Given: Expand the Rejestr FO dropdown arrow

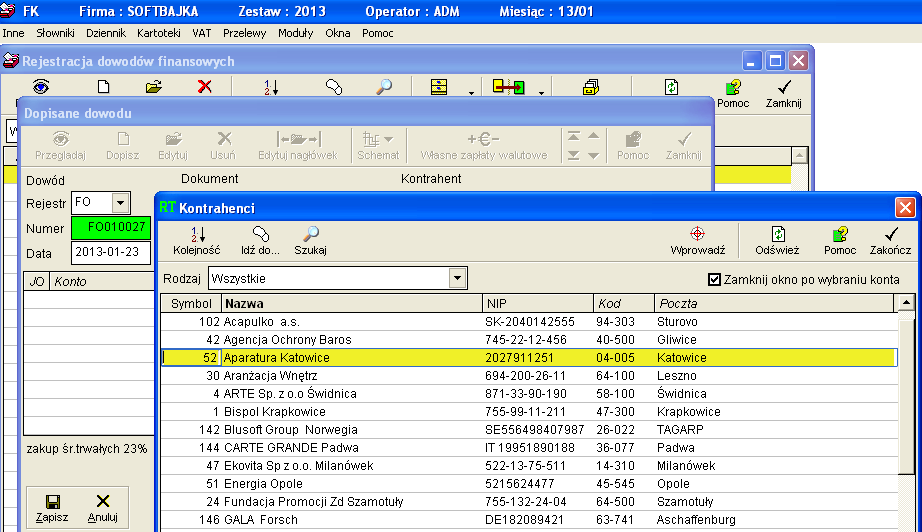Looking at the screenshot, I should (x=121, y=203).
